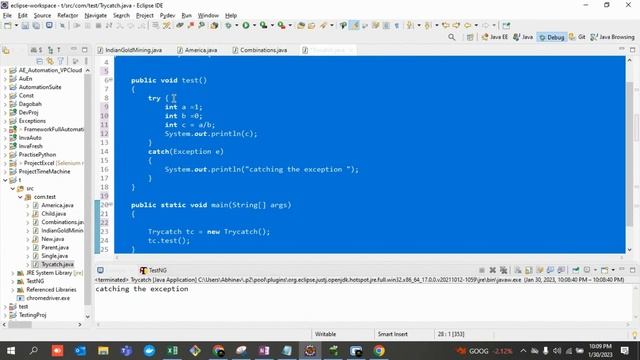Select the PractisePython project
Image resolution: width=640 pixels, height=360 pixels.
pos(37,155)
